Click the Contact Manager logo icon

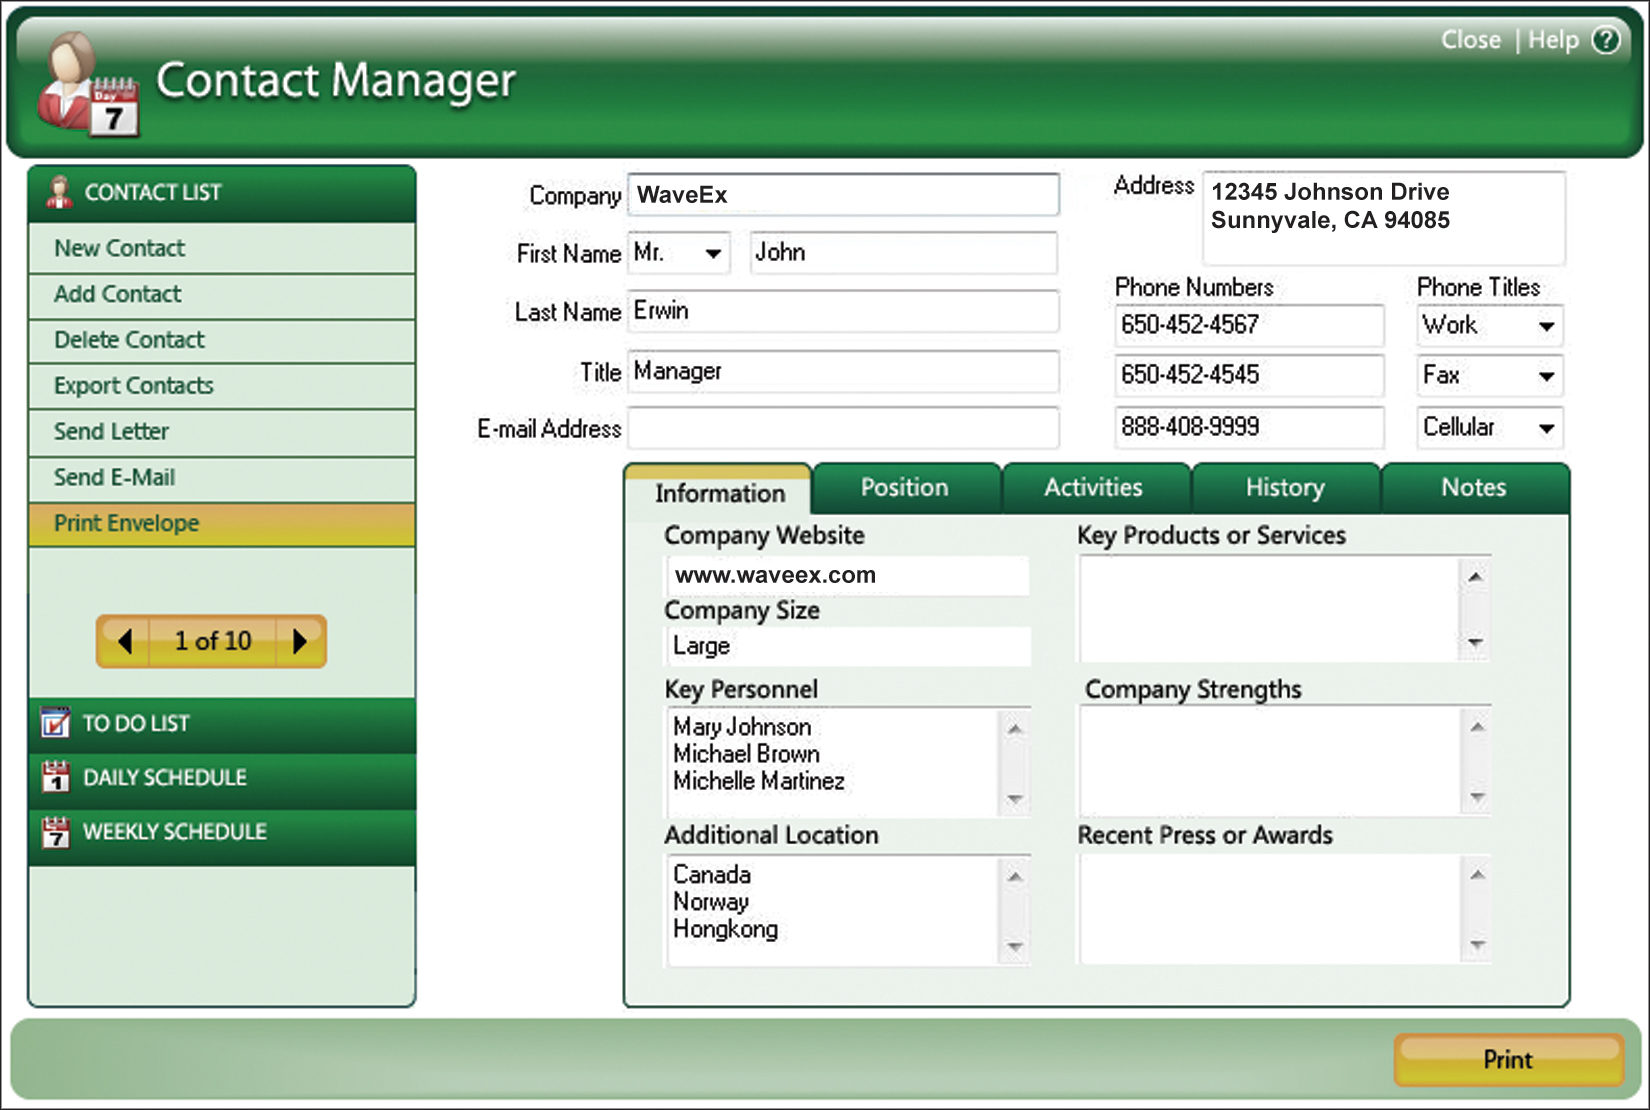[86, 86]
